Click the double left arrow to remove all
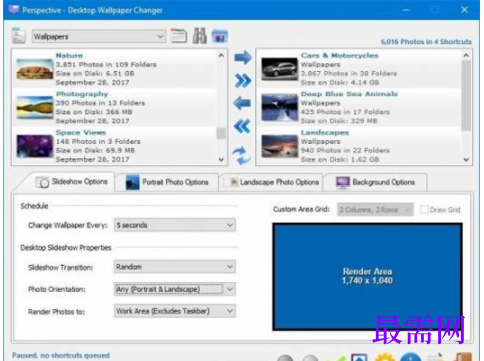The height and width of the screenshot is (361, 484). coord(242,126)
